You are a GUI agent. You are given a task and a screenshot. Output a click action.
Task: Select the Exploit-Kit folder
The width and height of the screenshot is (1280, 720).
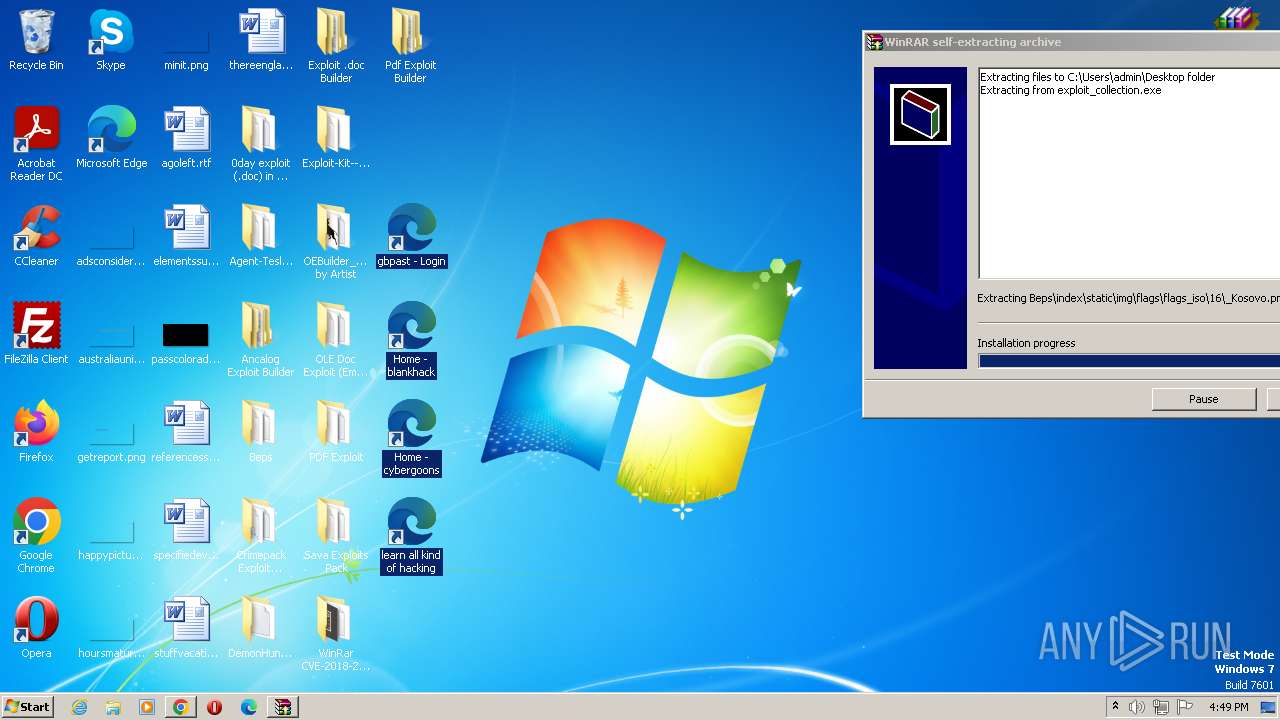pos(335,139)
